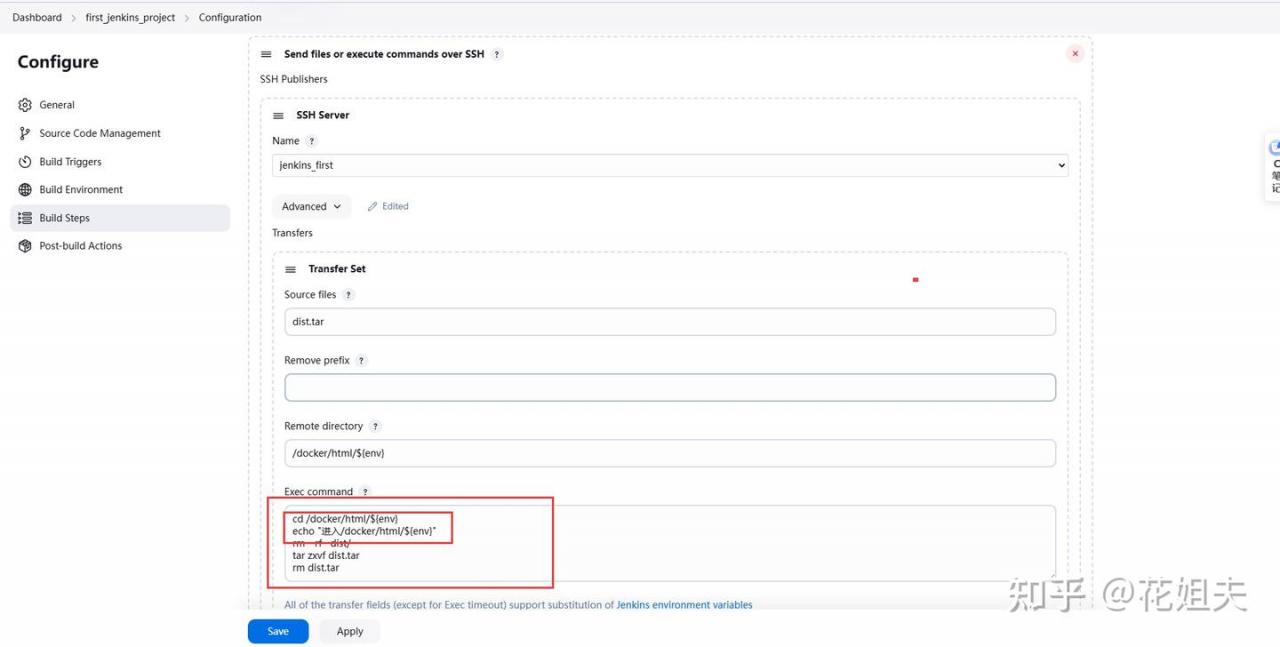
Task: Open the SSH Server Name dropdown
Action: [670, 165]
